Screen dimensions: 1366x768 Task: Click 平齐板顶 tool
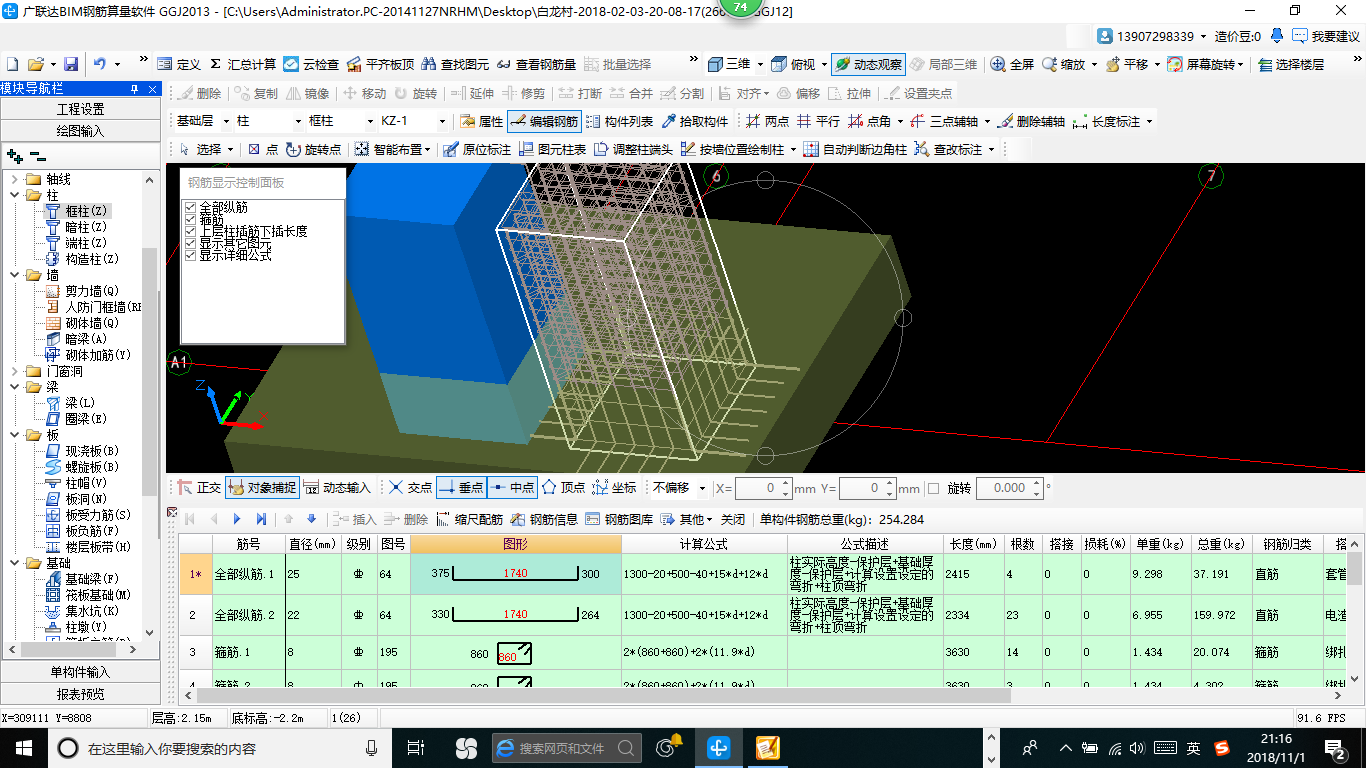[380, 64]
